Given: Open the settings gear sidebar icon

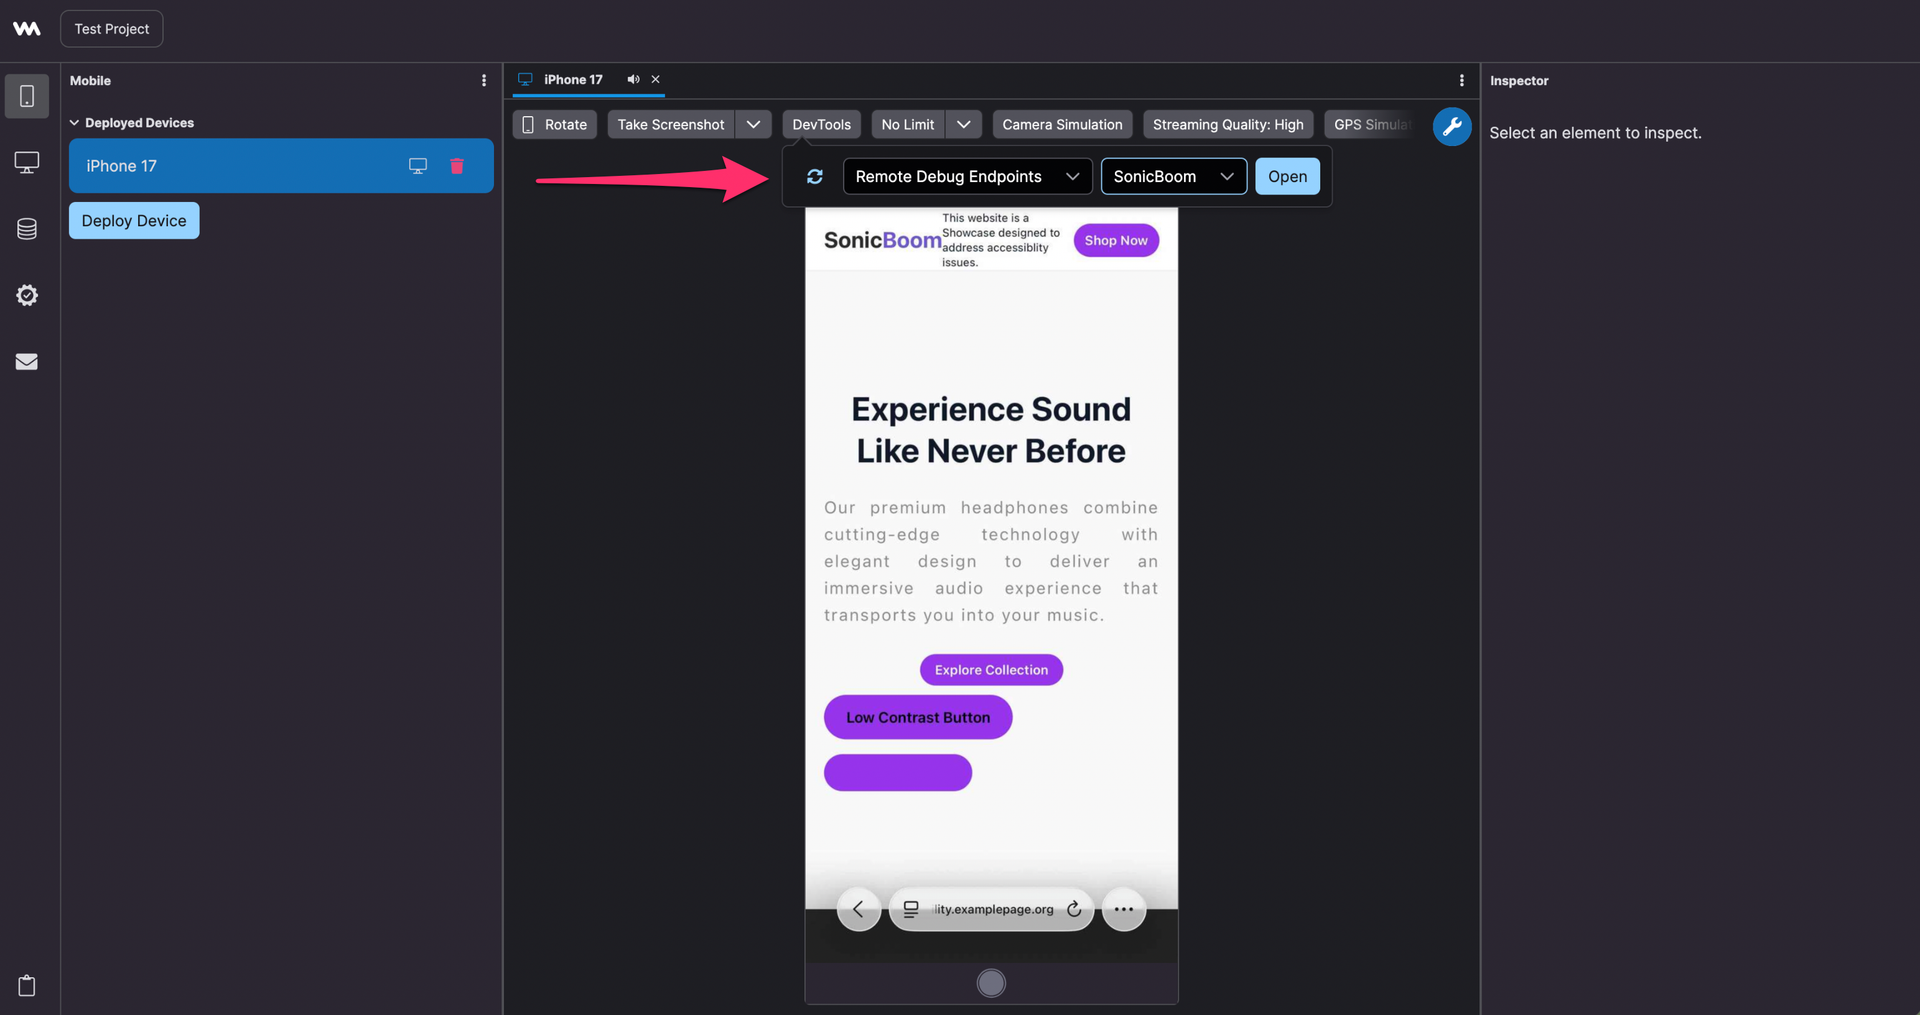Looking at the screenshot, I should point(27,295).
